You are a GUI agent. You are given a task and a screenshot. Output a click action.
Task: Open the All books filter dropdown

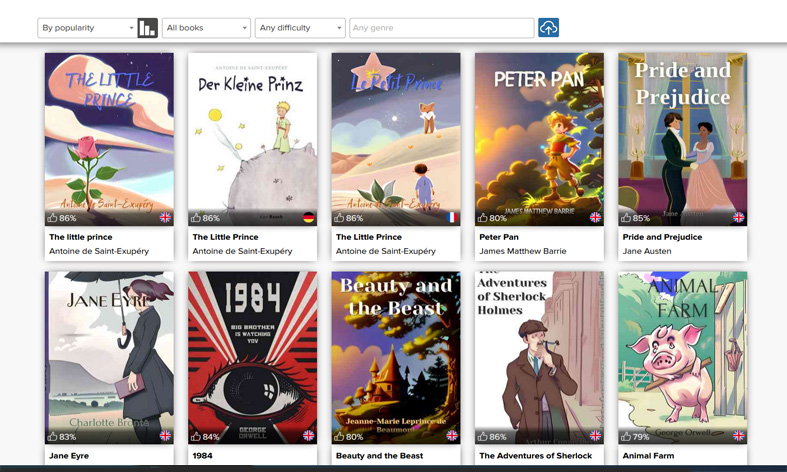pyautogui.click(x=206, y=28)
